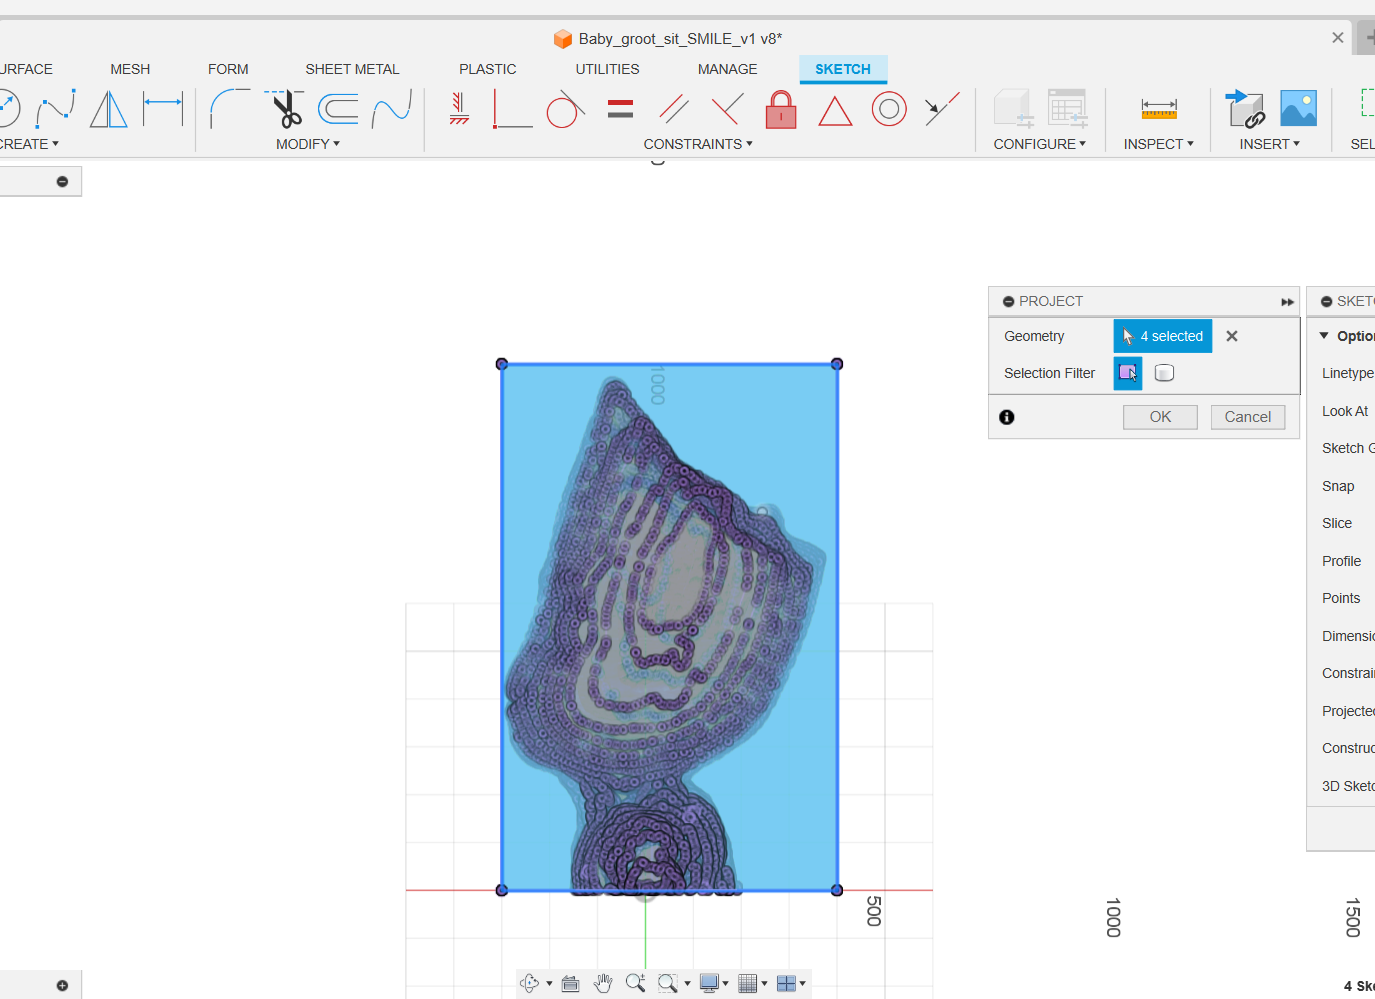Click the Display Settings monitor icon

click(709, 983)
